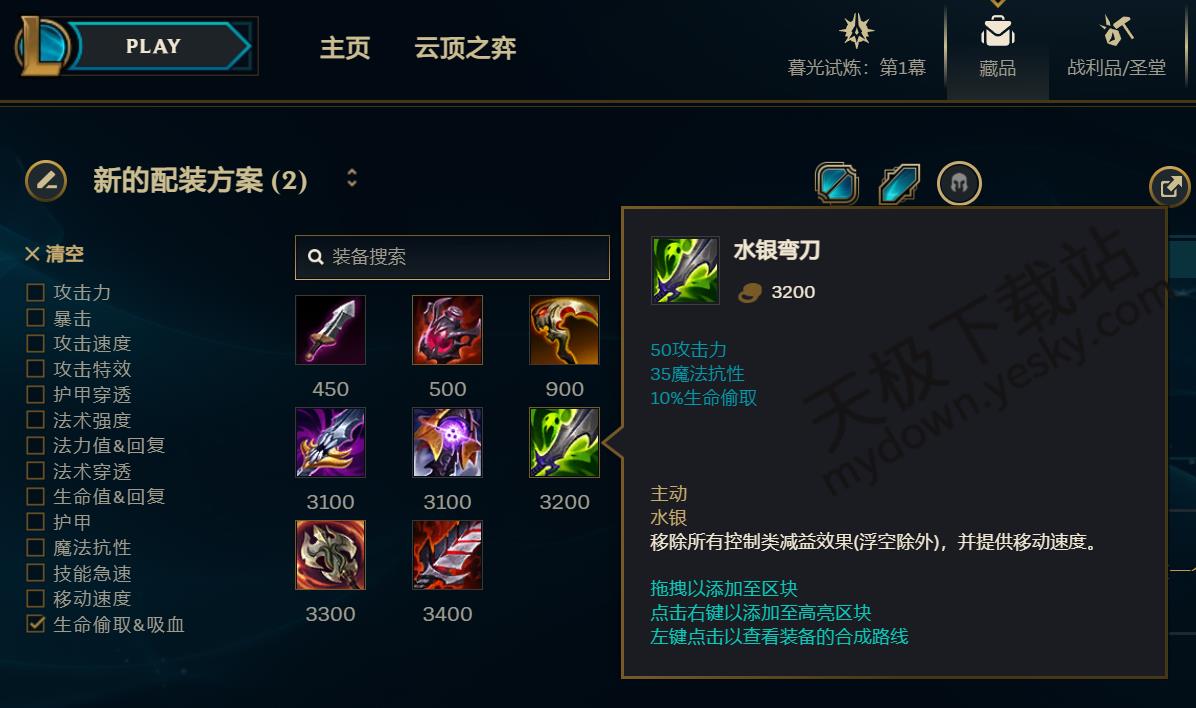This screenshot has width=1196, height=708.
Task: Select the dagger item priced 450
Action: [330, 330]
